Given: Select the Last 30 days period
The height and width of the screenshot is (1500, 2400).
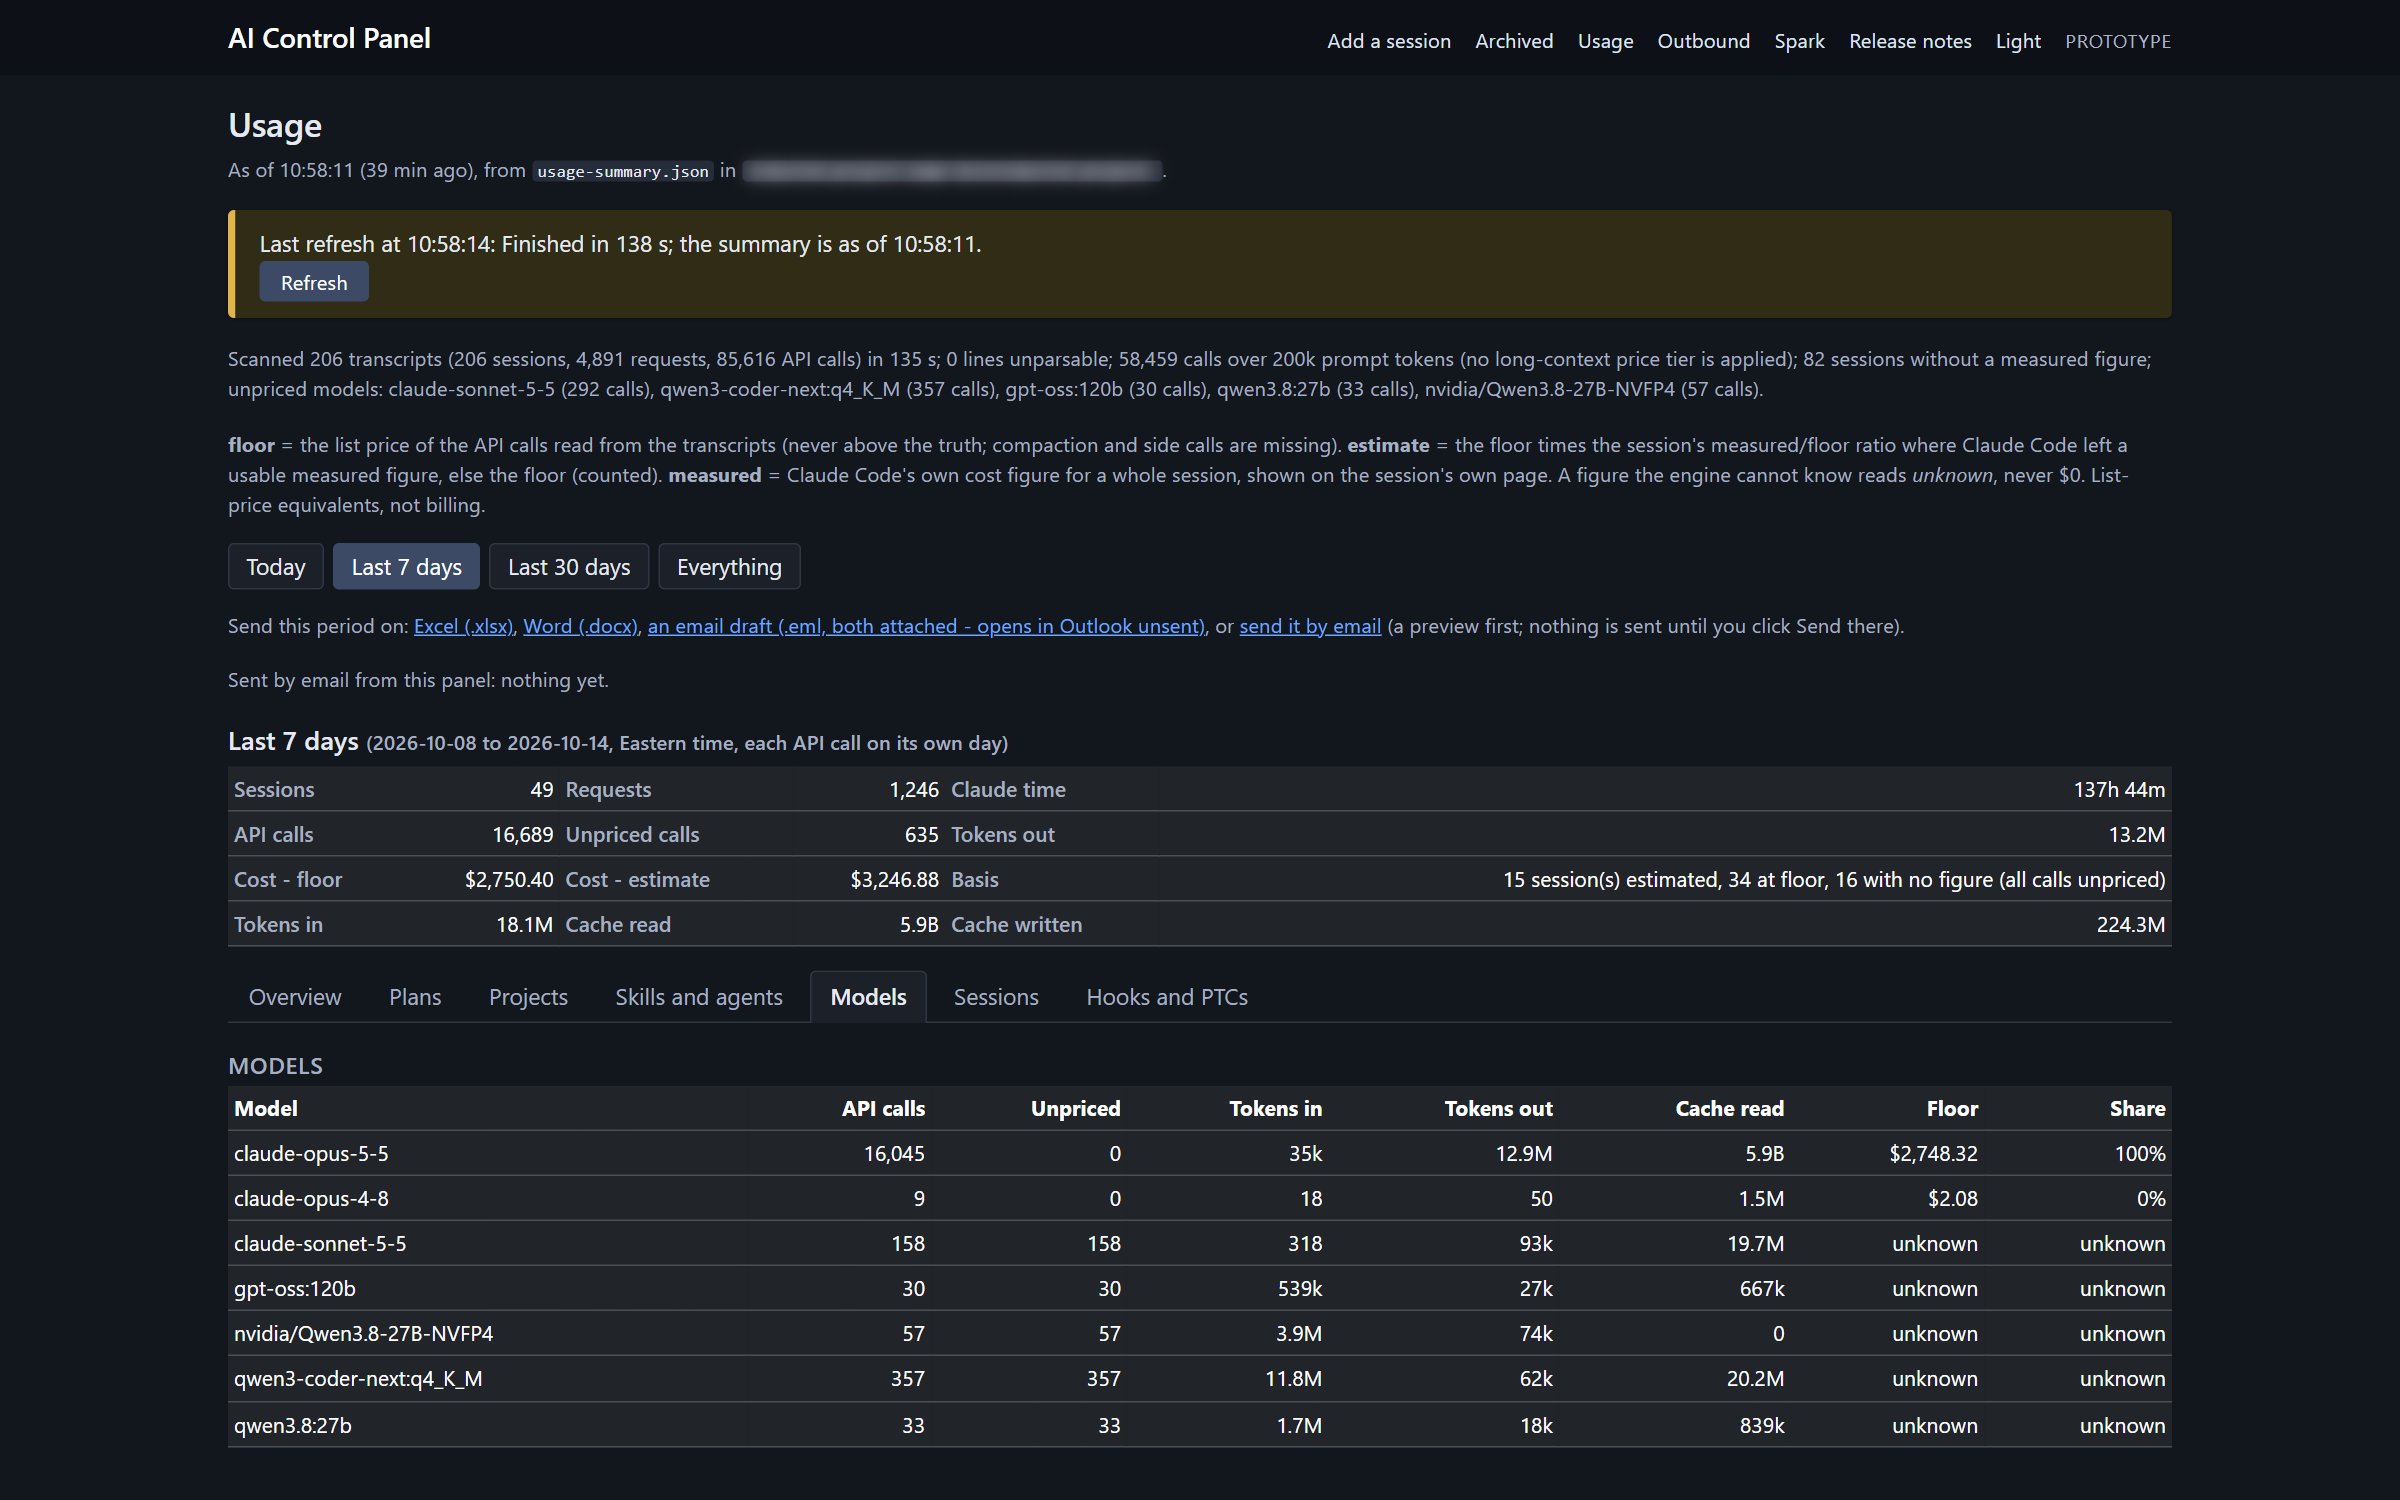Looking at the screenshot, I should point(569,567).
